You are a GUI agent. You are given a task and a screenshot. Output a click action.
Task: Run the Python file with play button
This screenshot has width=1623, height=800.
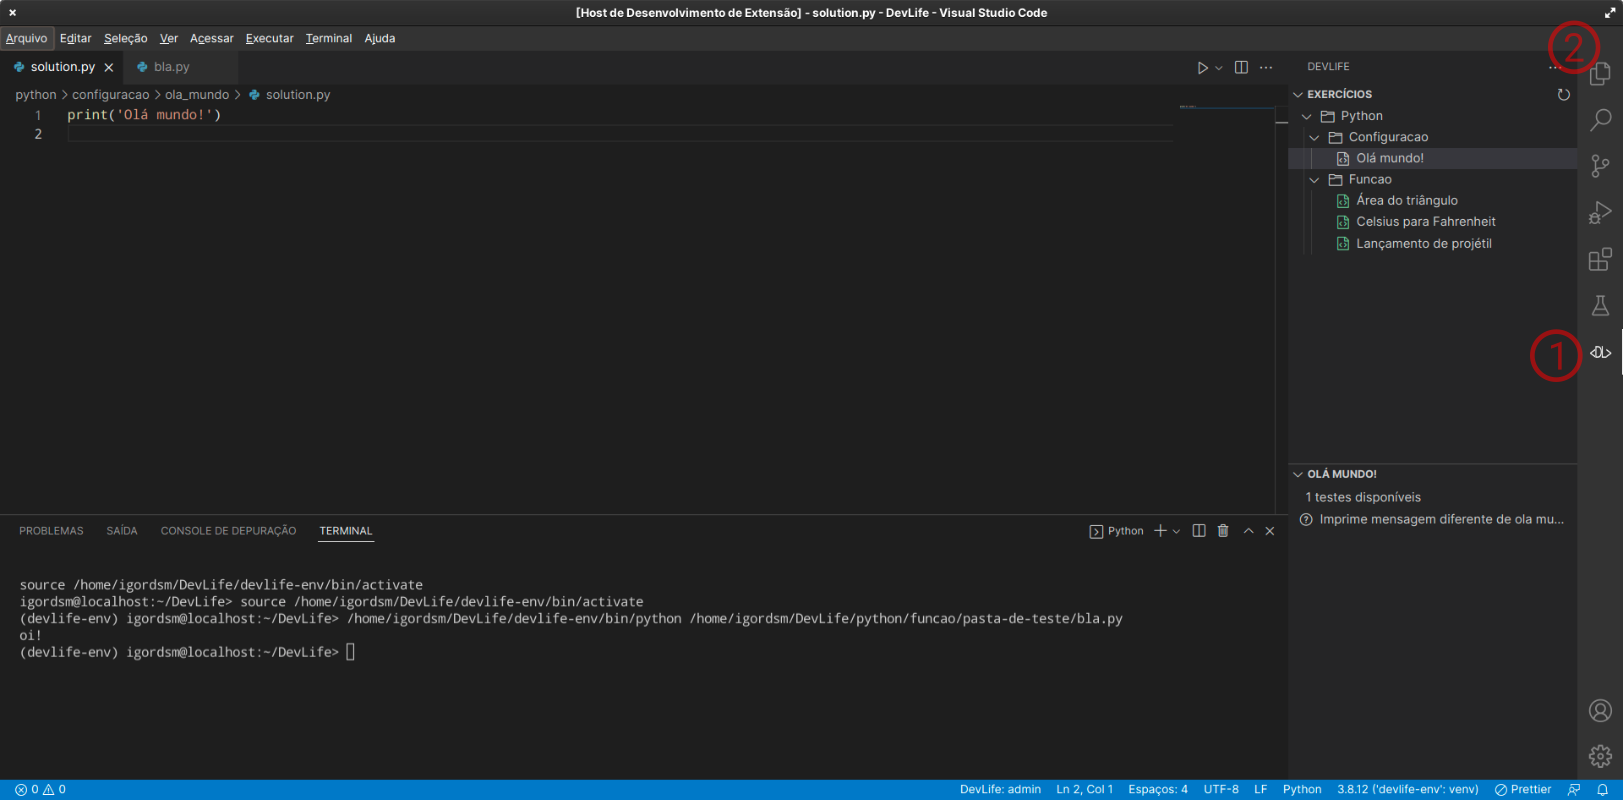(x=1202, y=67)
